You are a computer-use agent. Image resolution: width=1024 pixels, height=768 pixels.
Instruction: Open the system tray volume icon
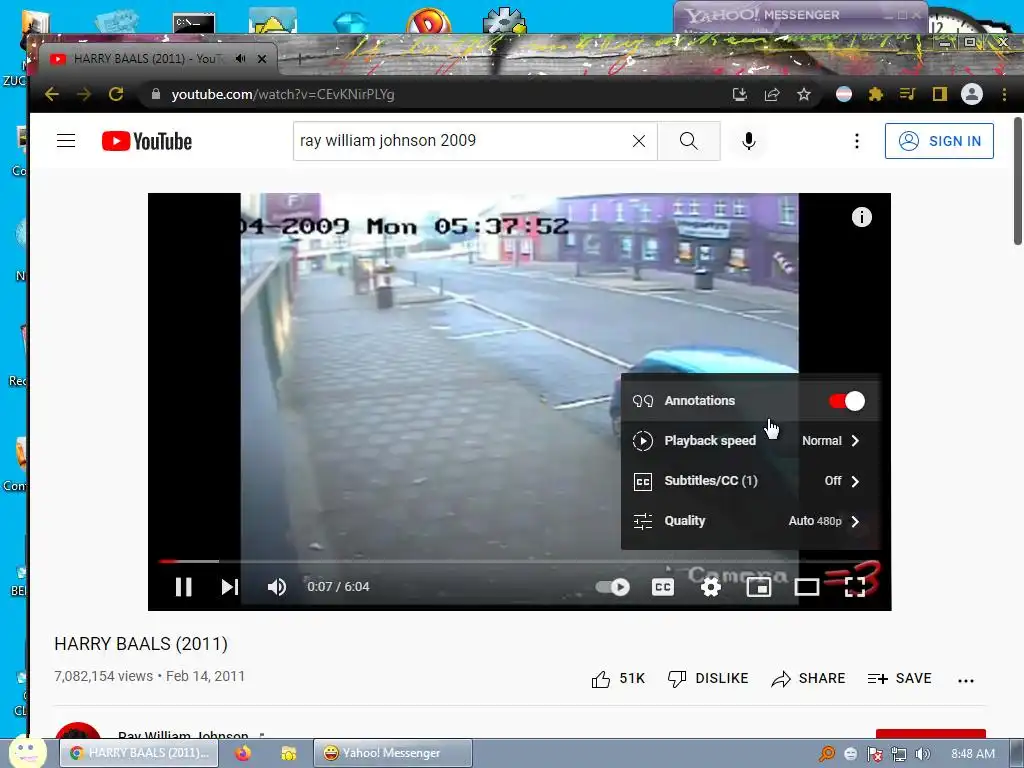pos(923,754)
